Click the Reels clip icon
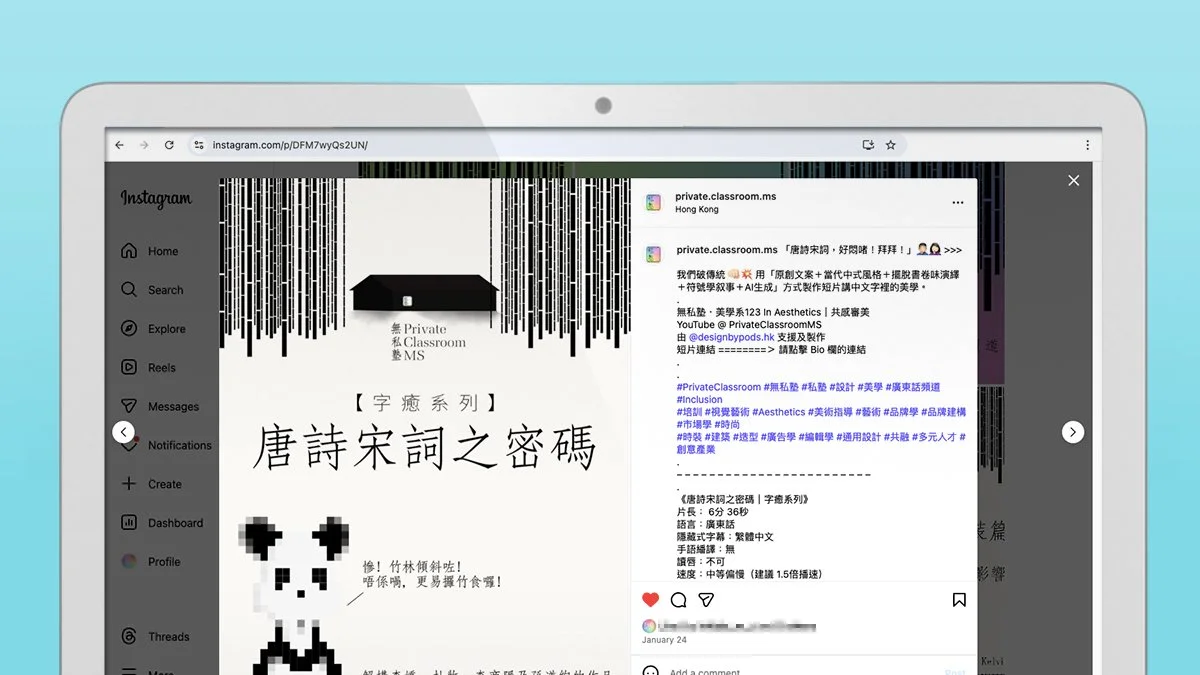 (x=129, y=367)
